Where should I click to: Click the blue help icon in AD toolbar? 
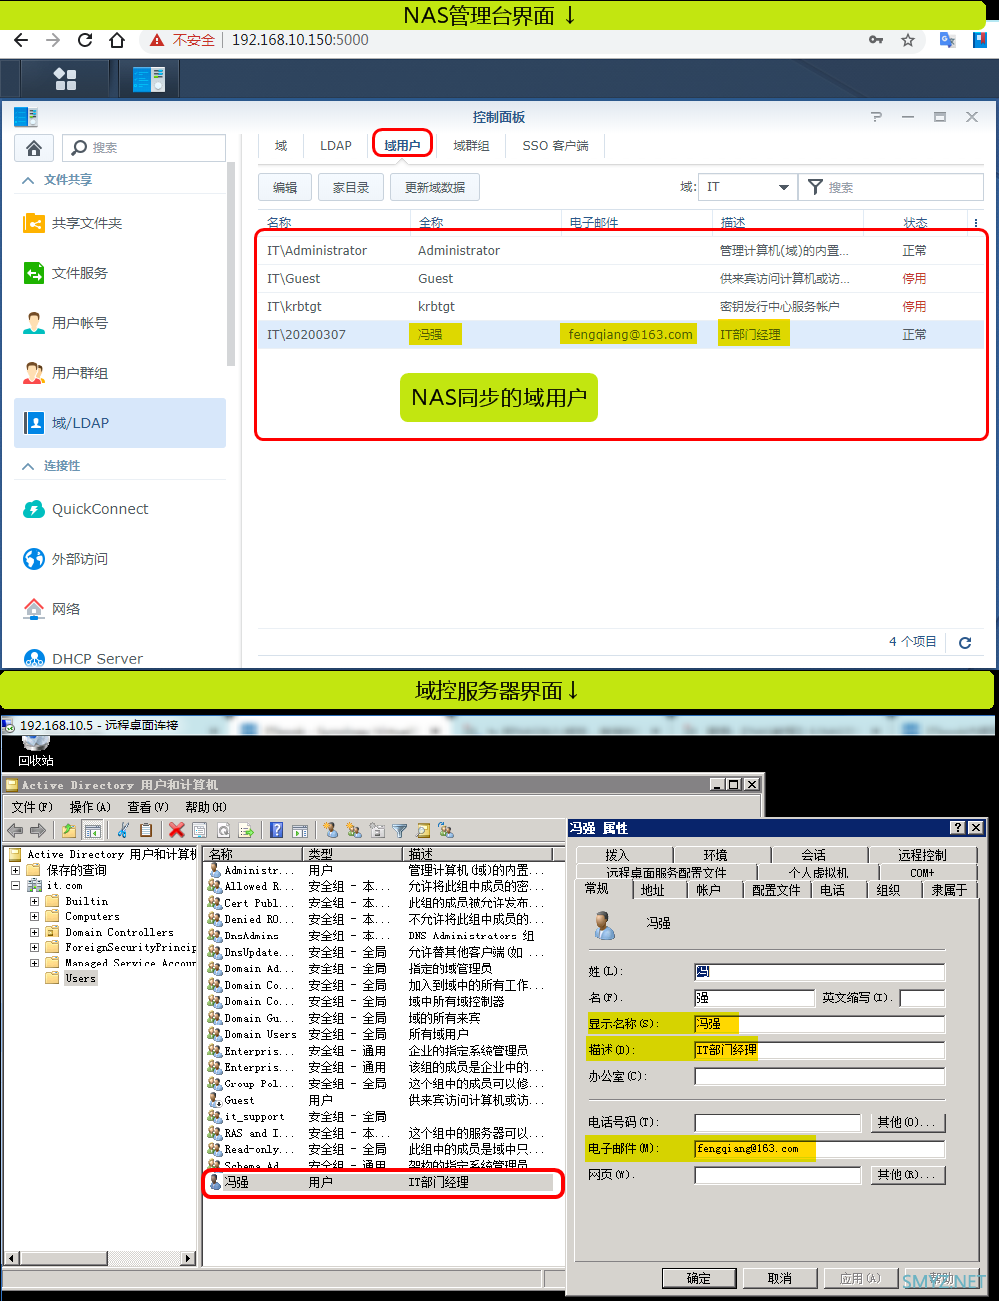pos(276,830)
